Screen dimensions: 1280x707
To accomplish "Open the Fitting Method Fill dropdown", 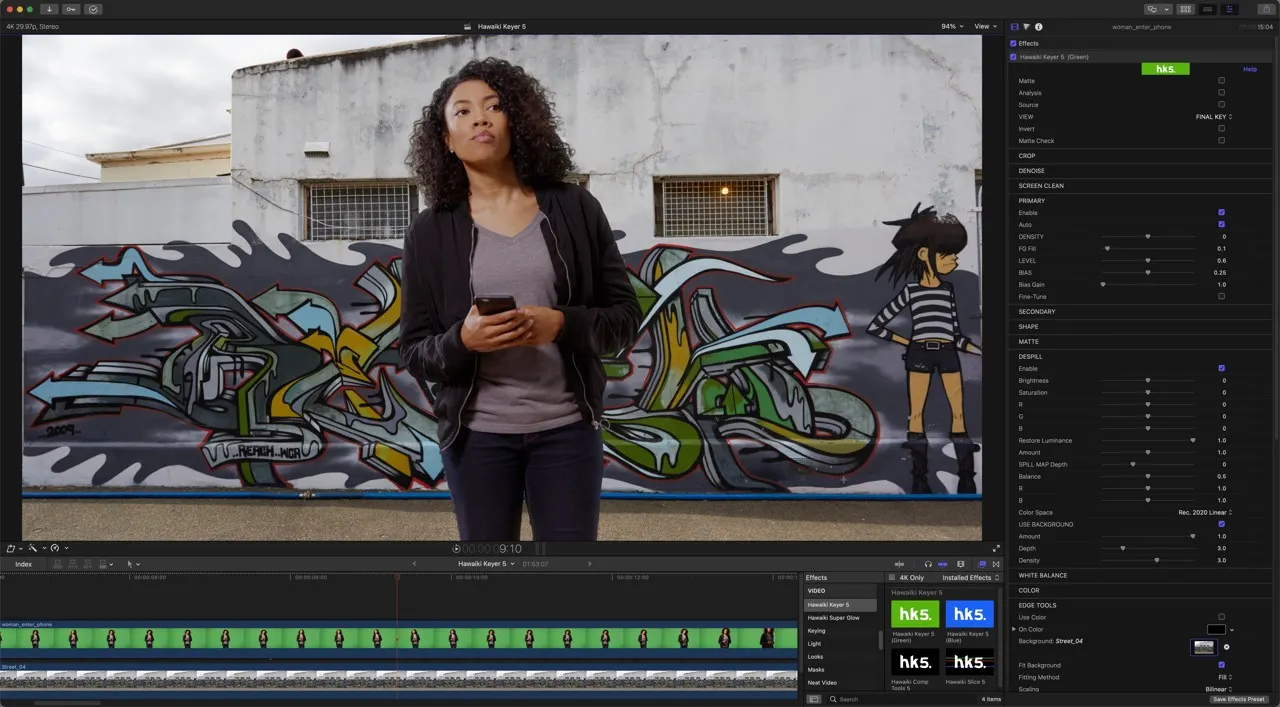I will point(1225,677).
